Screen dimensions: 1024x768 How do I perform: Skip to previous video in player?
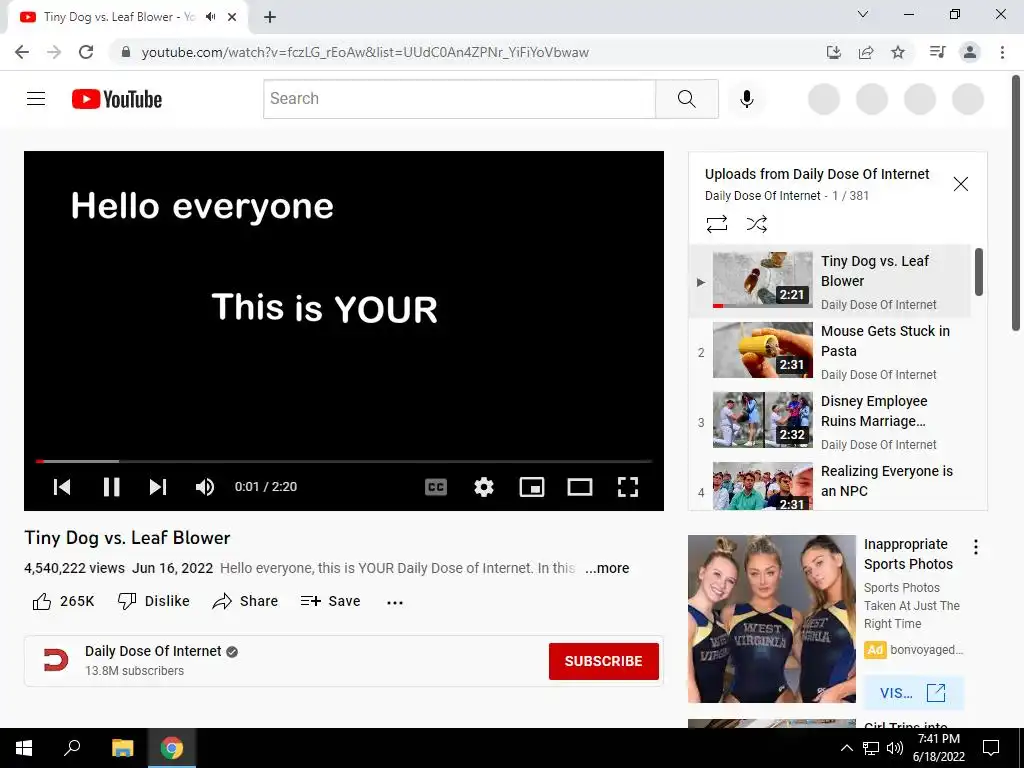point(62,487)
